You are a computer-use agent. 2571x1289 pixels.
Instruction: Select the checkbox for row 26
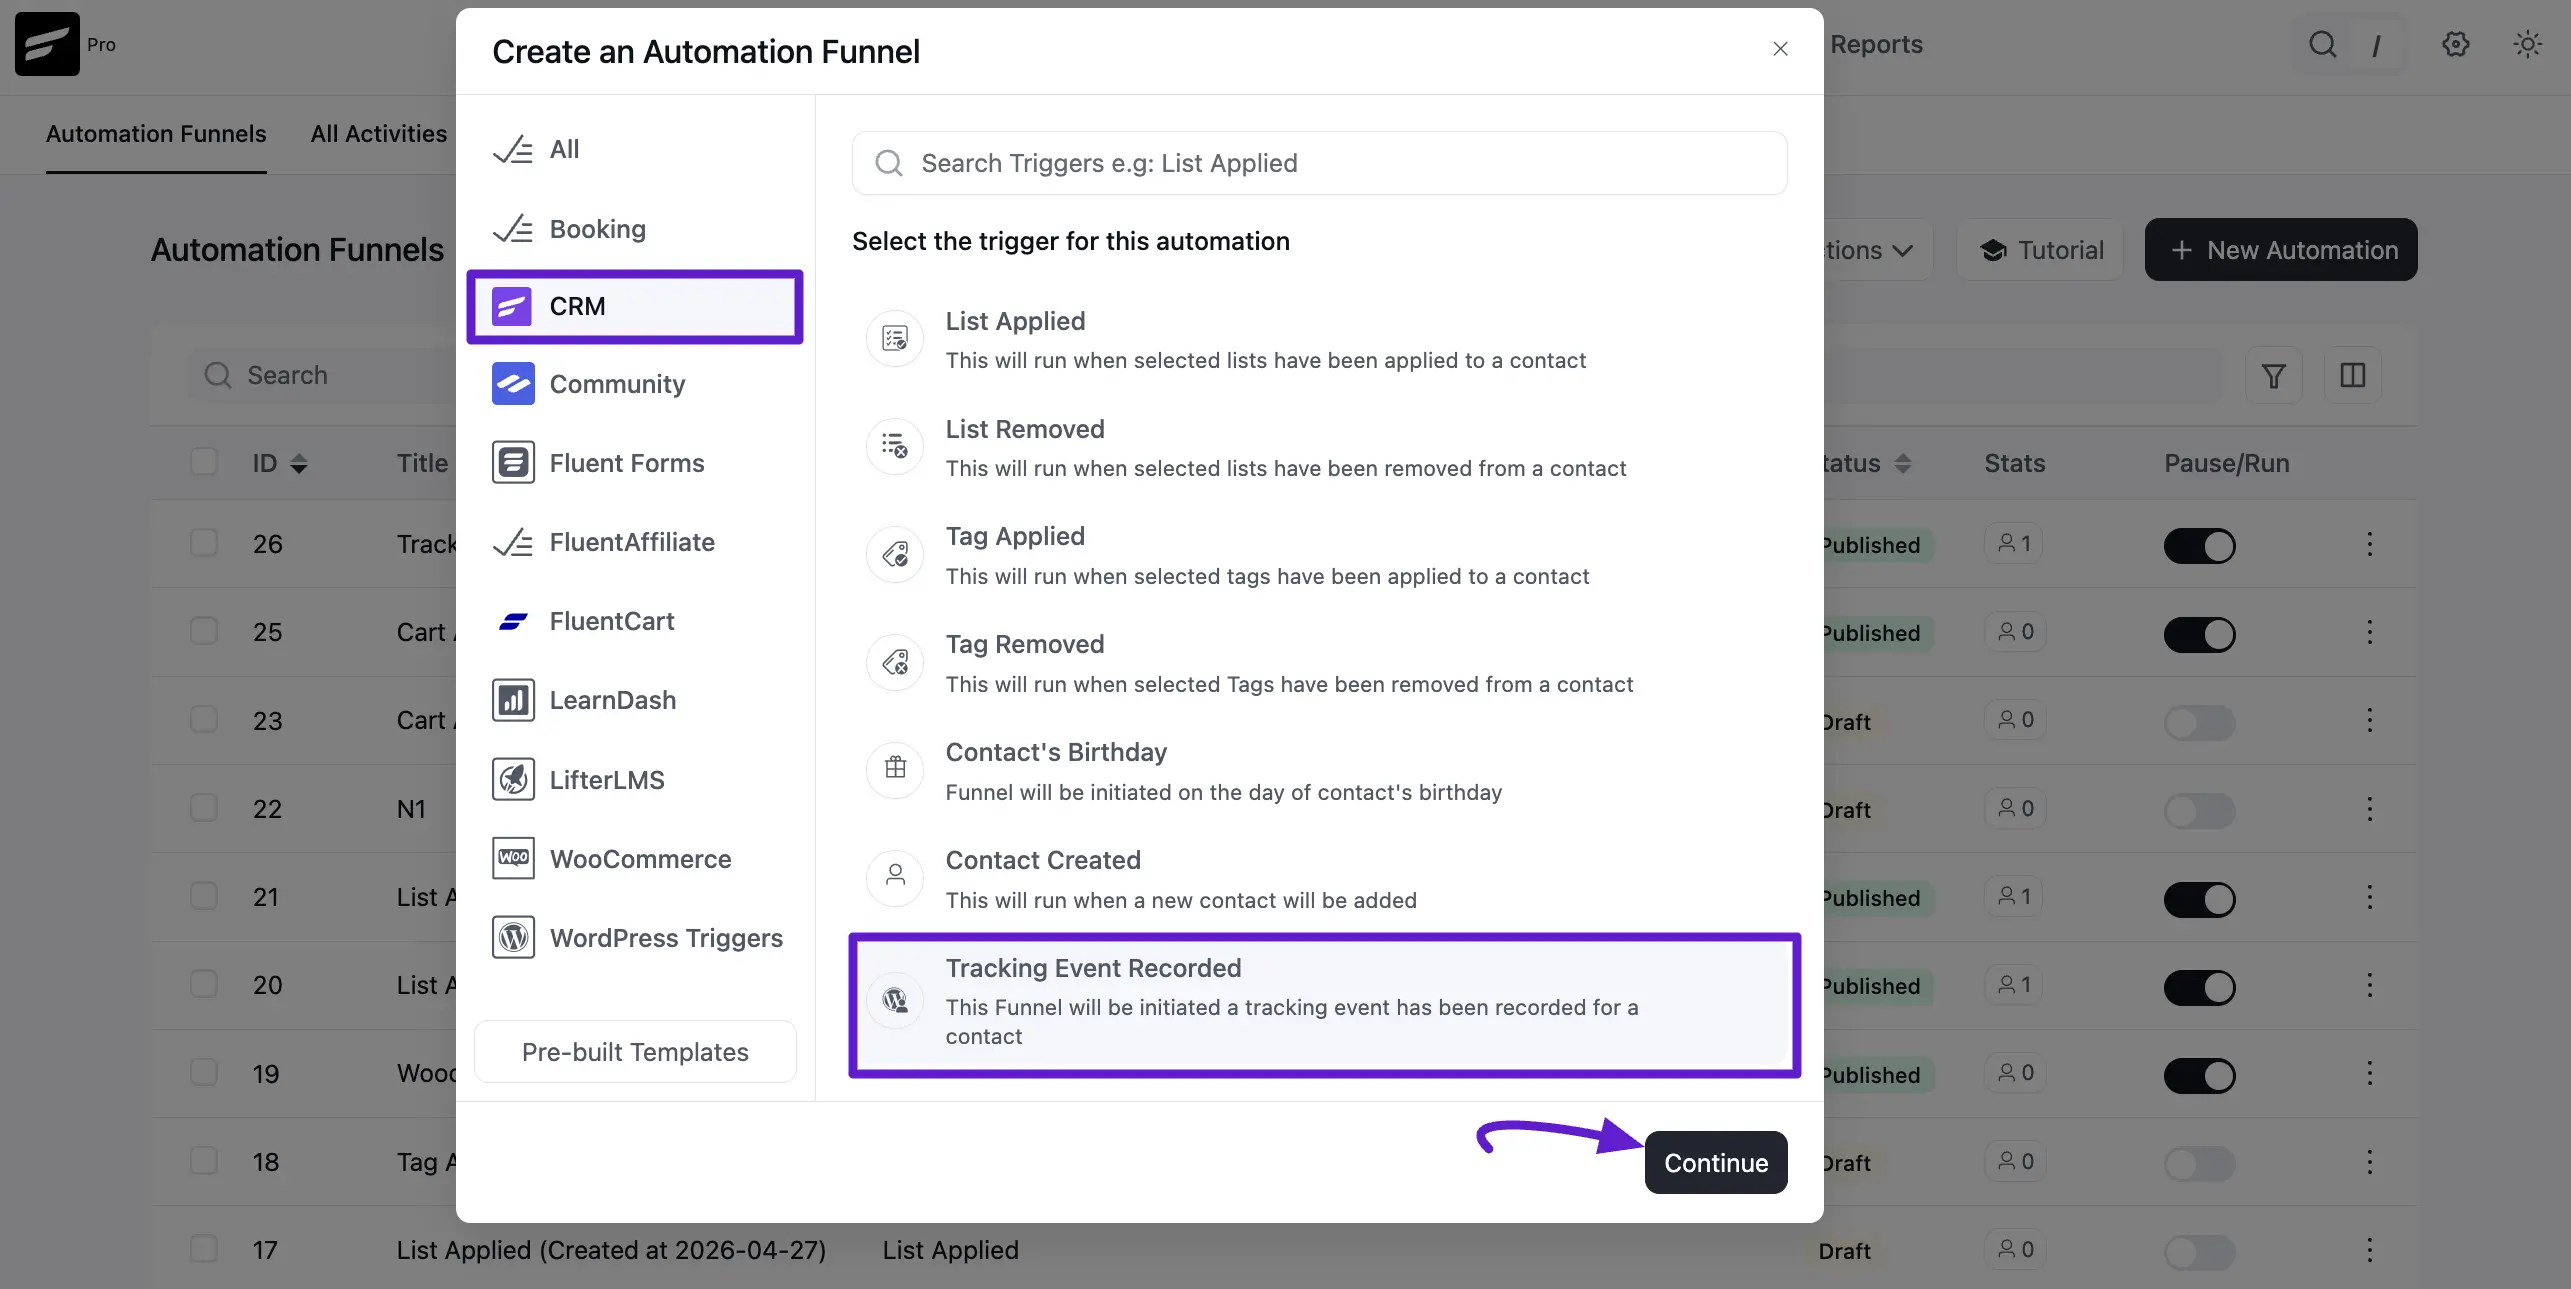pos(204,543)
